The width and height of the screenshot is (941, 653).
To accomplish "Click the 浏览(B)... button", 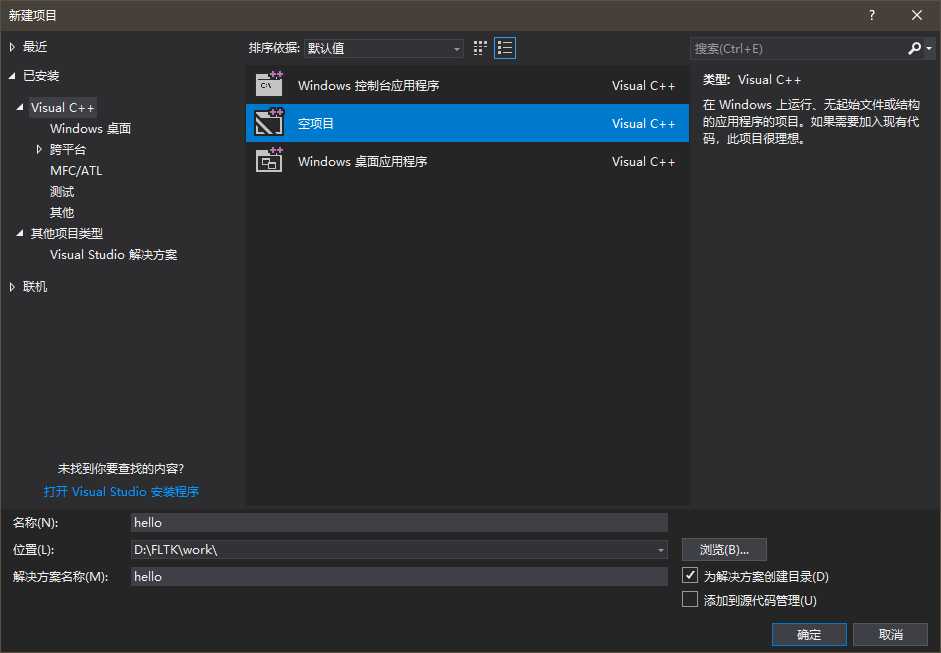I will pos(724,550).
